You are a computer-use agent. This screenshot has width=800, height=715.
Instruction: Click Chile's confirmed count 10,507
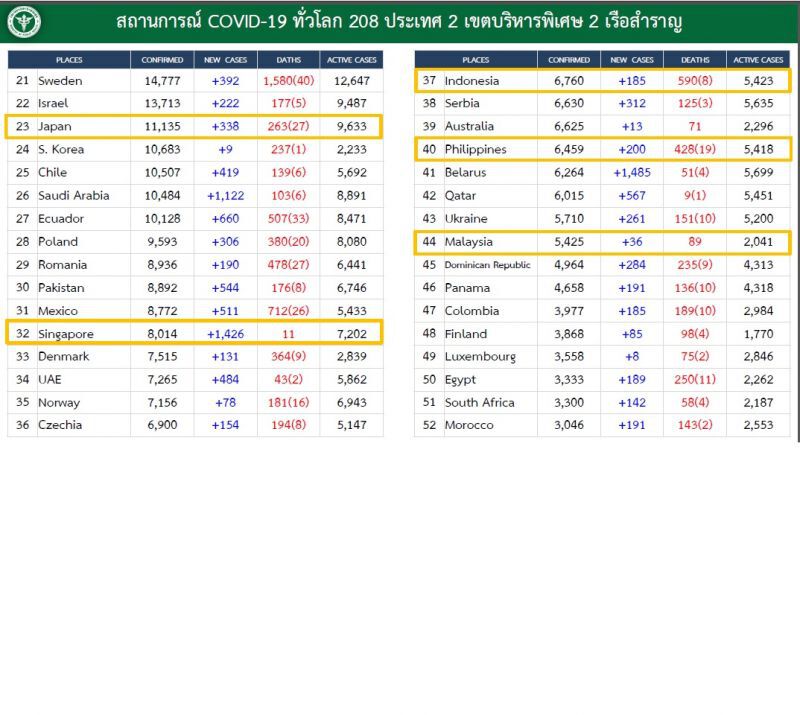pos(162,172)
